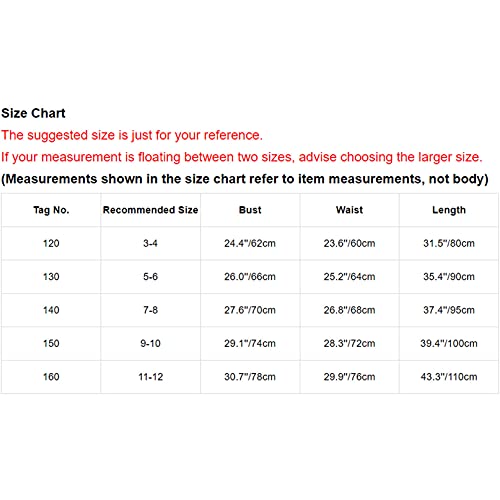Image resolution: width=500 pixels, height=500 pixels.
Task: Select tag number 140 cell
Action: pos(51,310)
